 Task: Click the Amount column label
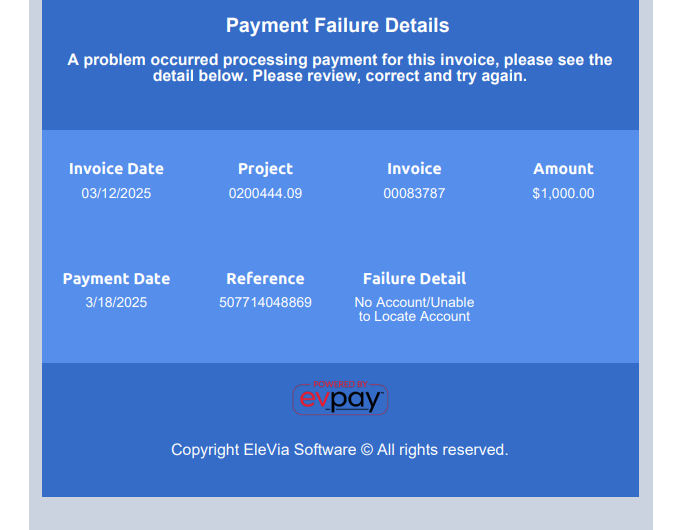[x=563, y=169]
